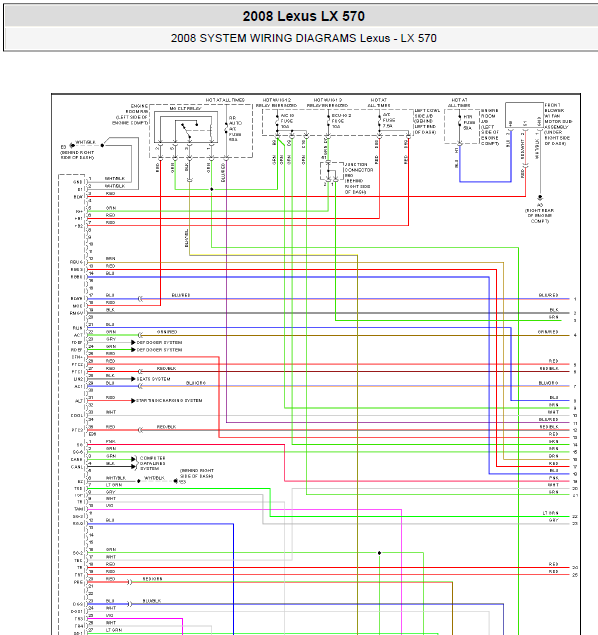Viewport: 598px width, 635px height.
Task: Click the MG CLT RELAY label
Action: point(185,109)
